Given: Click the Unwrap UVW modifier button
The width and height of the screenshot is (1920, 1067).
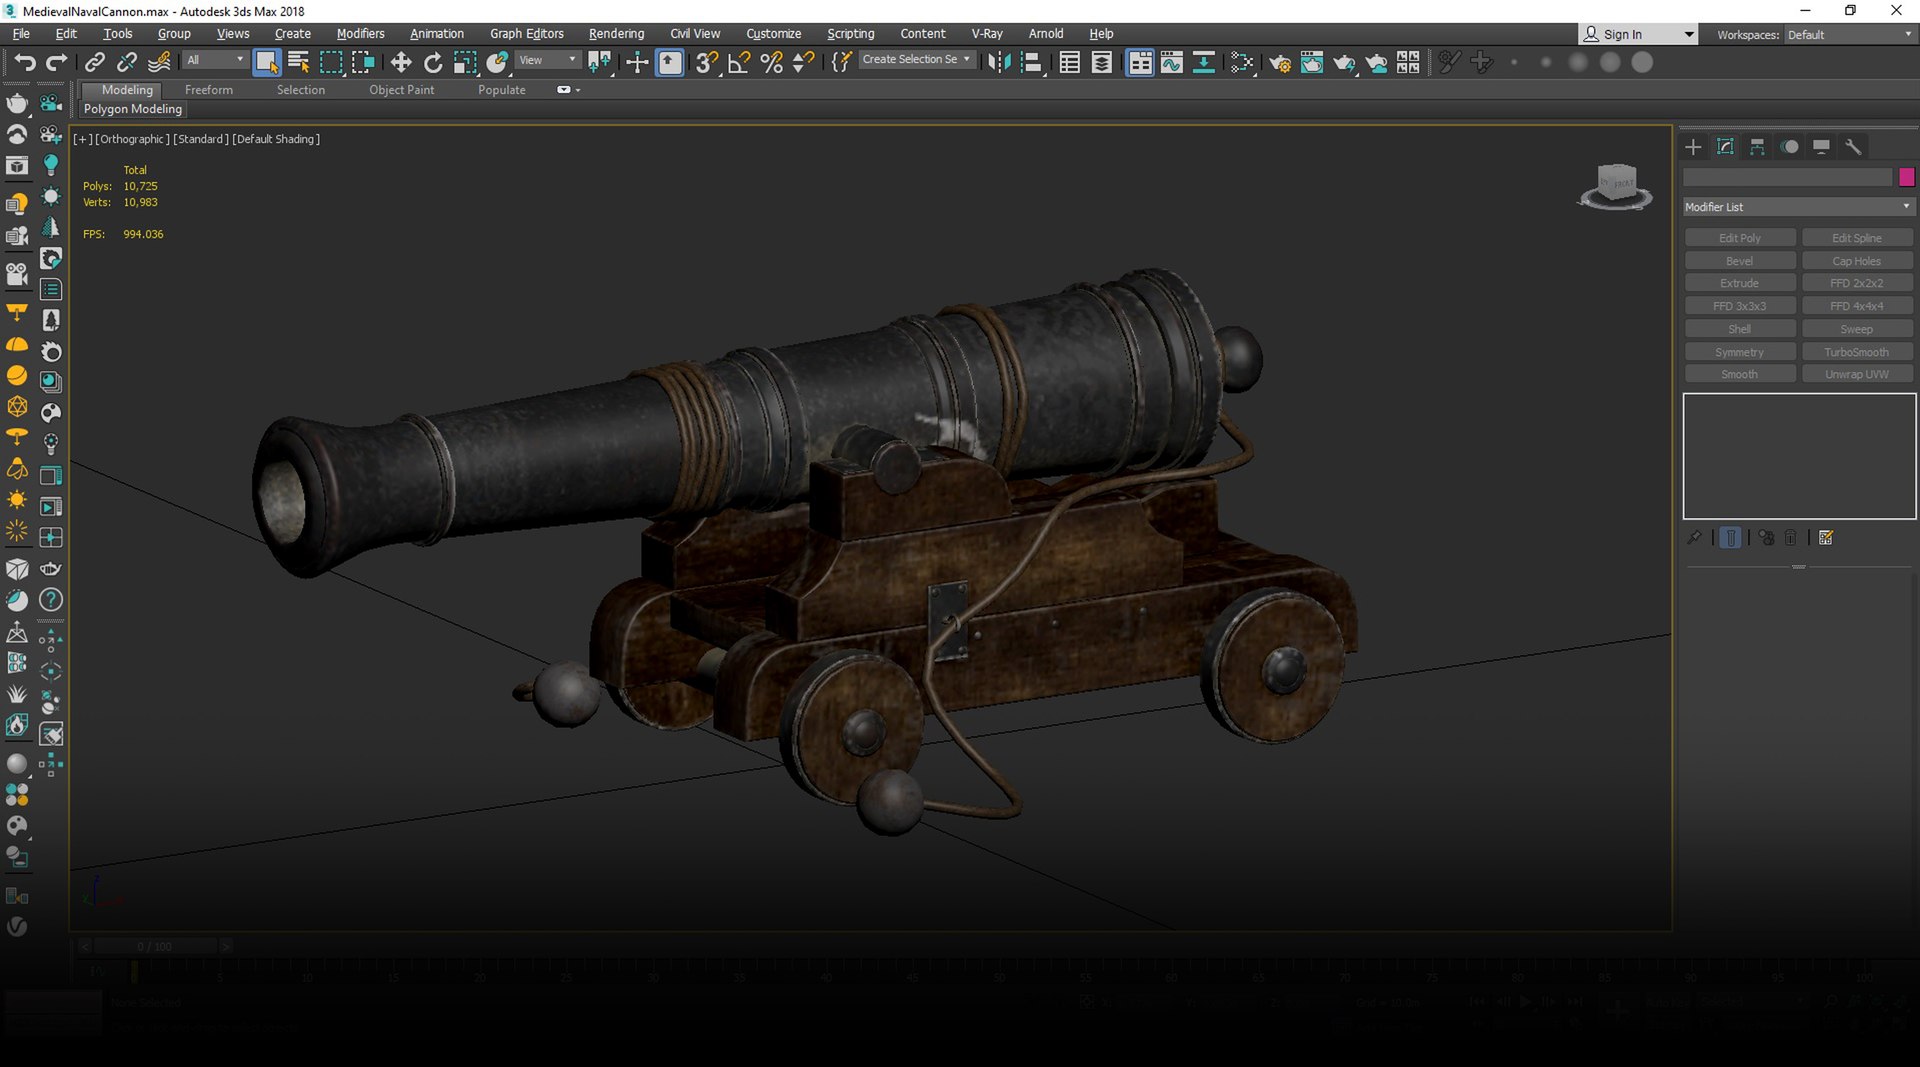Looking at the screenshot, I should pyautogui.click(x=1857, y=375).
